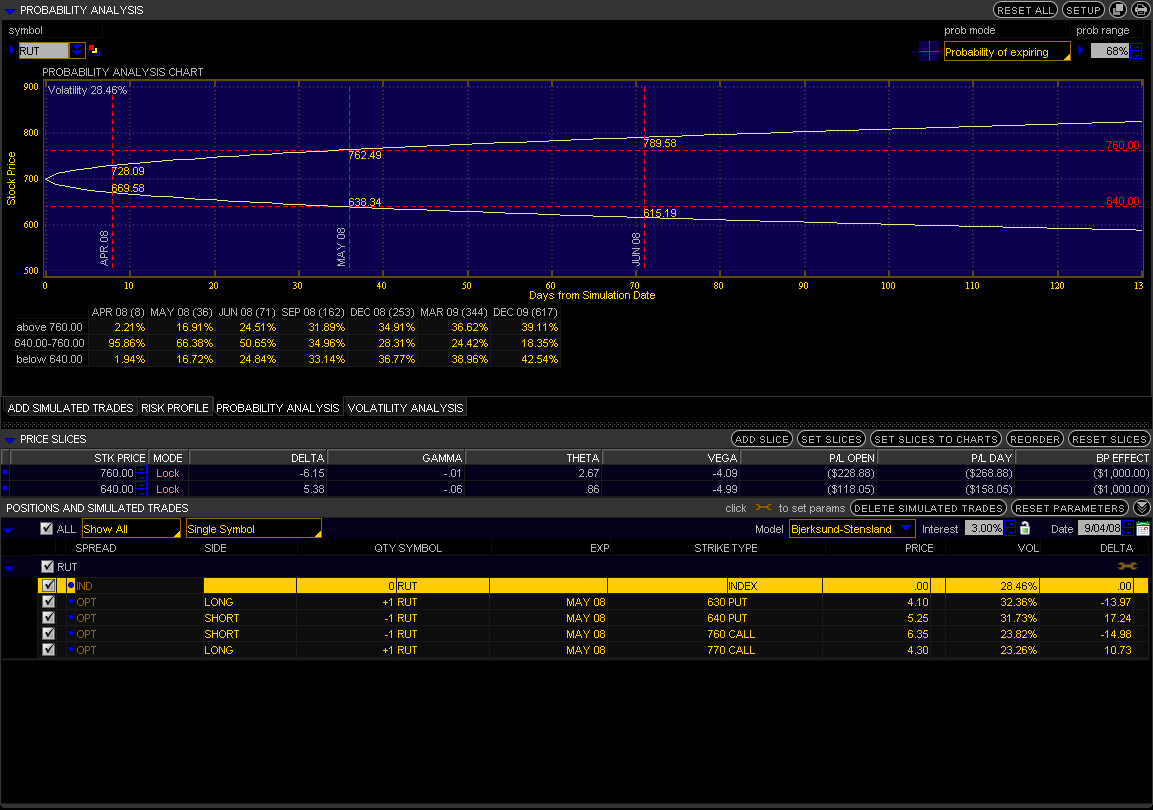The width and height of the screenshot is (1153, 810).
Task: Click the colored link icon beside symbol
Action: [94, 50]
